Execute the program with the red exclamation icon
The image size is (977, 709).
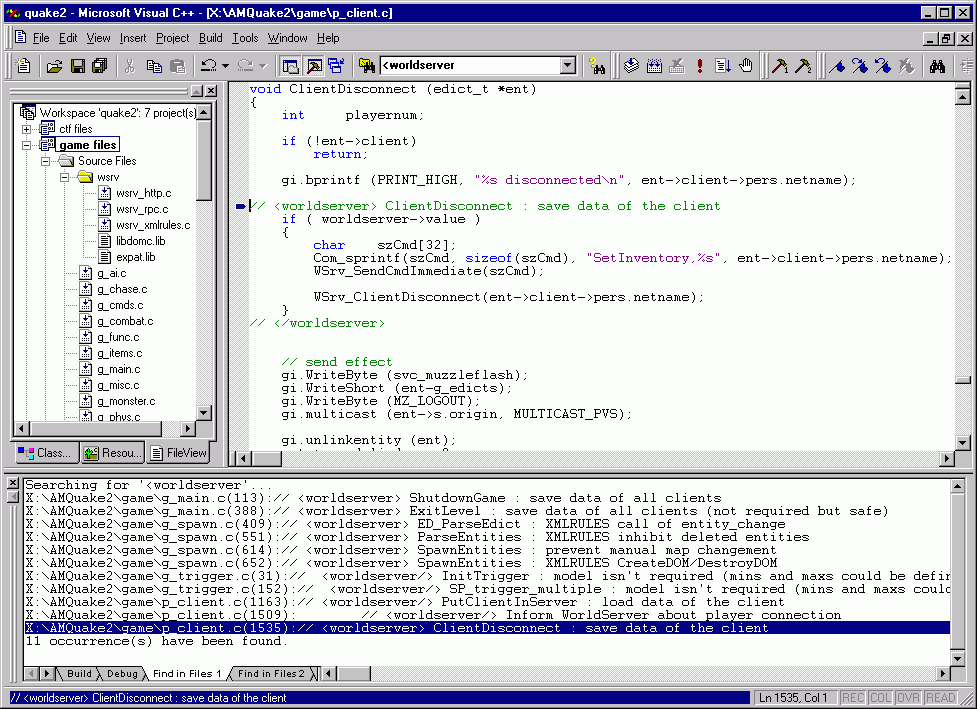coord(700,65)
